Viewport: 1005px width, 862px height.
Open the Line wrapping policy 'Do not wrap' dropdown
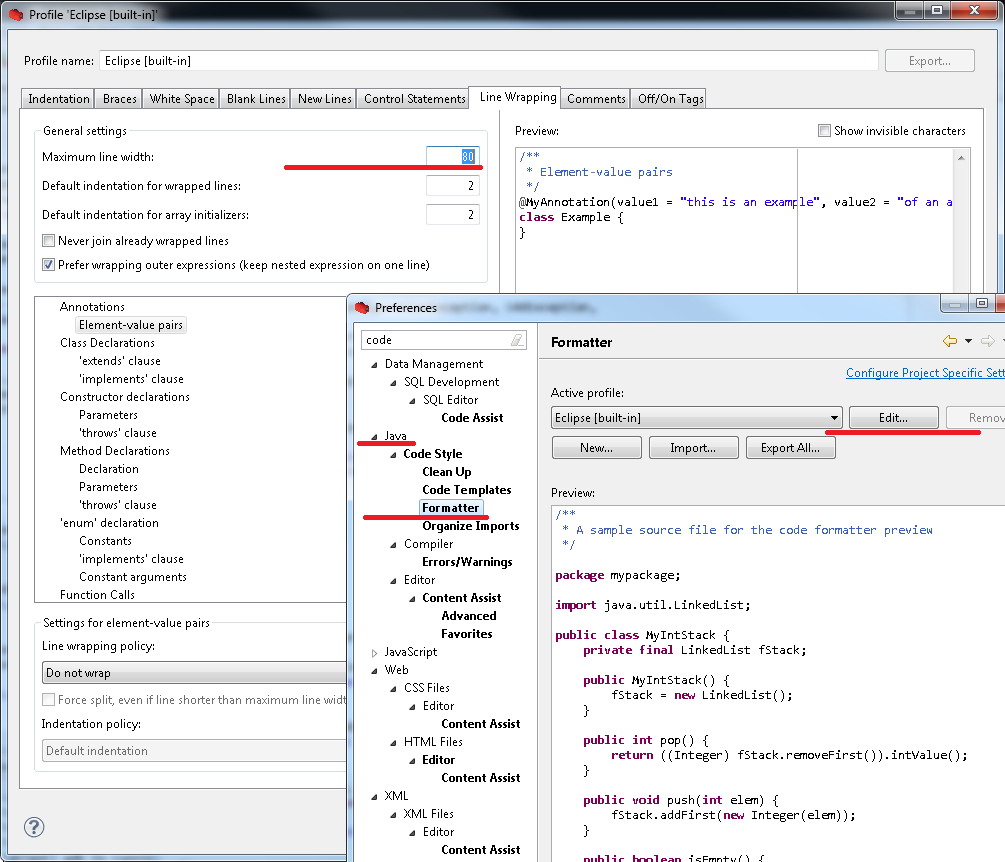(x=194, y=673)
